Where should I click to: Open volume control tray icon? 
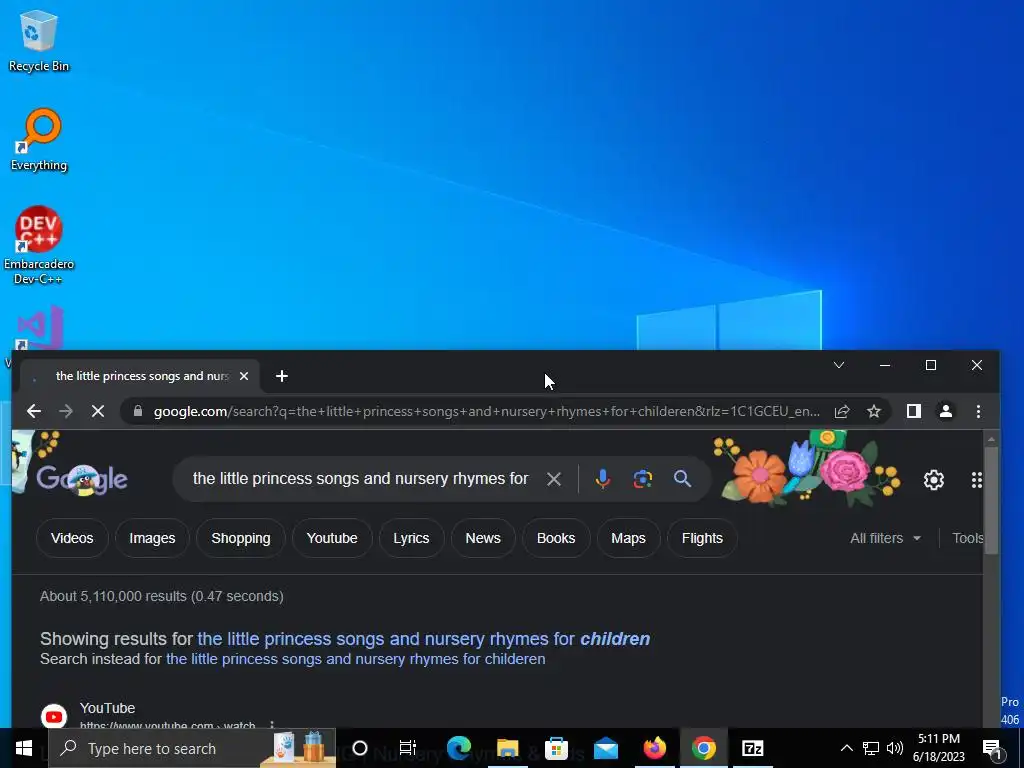click(x=895, y=748)
